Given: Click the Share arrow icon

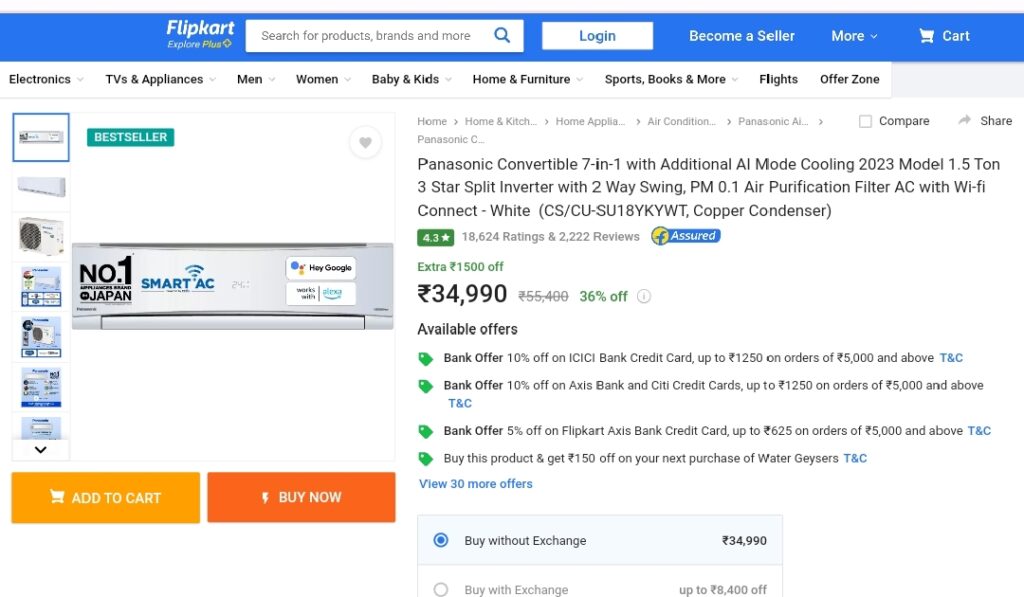Looking at the screenshot, I should pos(965,120).
